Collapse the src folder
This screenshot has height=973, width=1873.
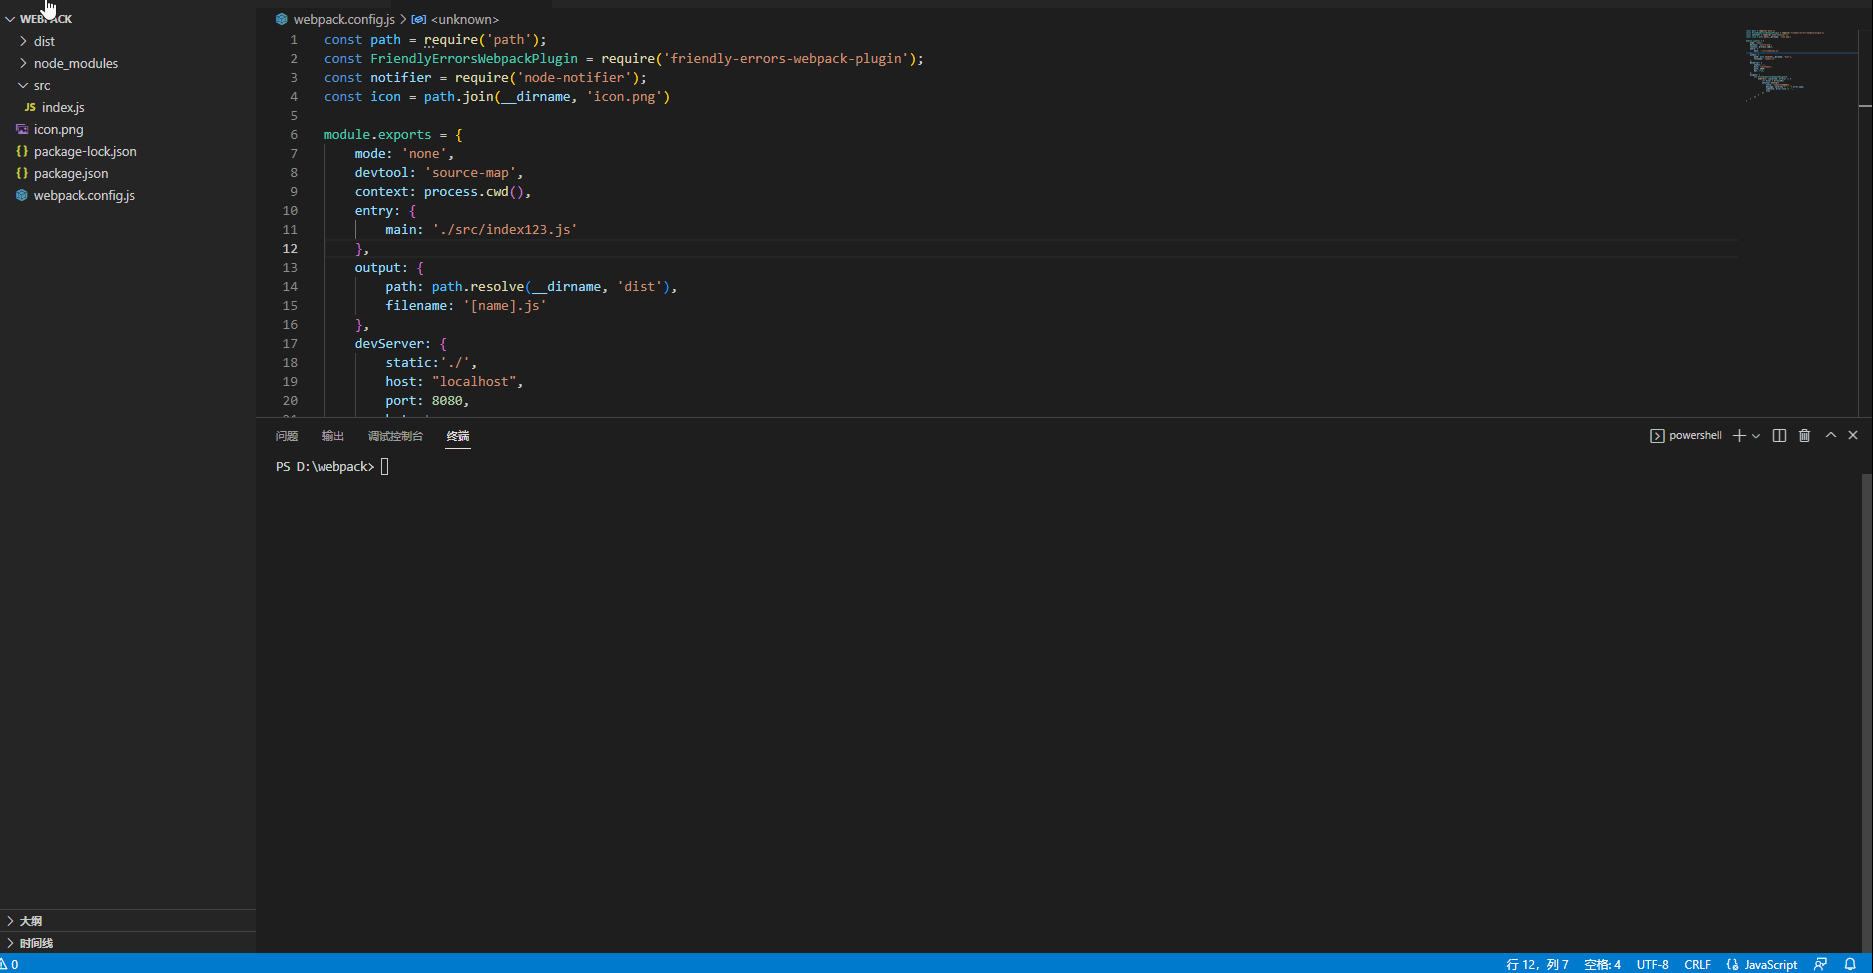[x=41, y=85]
